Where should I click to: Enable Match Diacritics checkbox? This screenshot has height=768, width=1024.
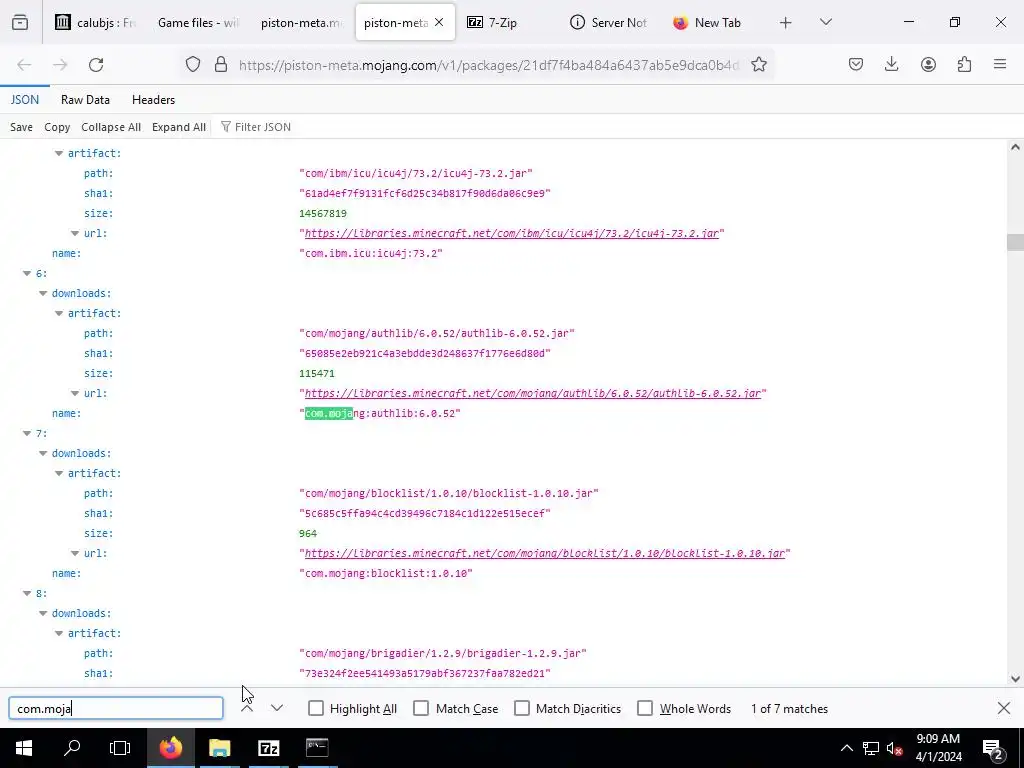(522, 709)
